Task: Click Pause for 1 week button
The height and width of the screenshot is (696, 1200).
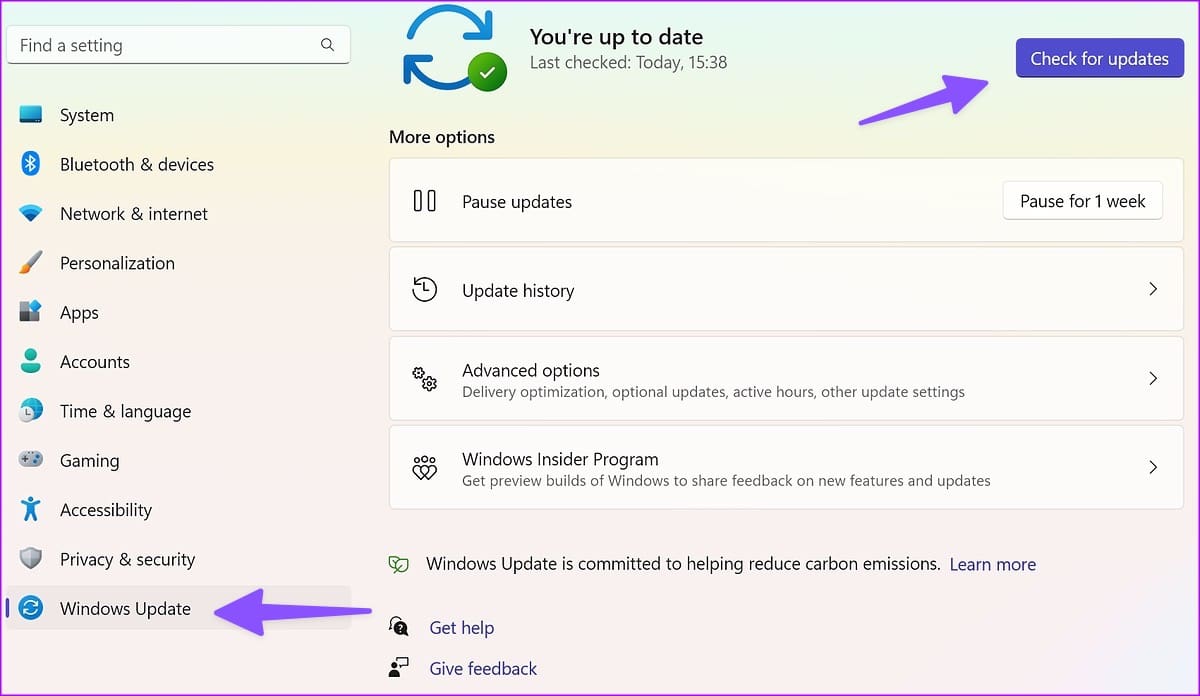Action: (x=1083, y=201)
